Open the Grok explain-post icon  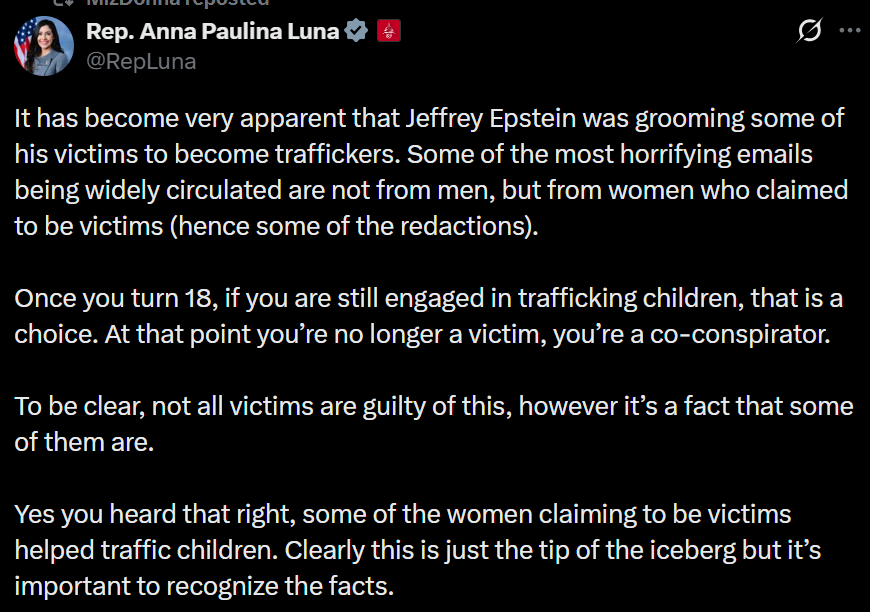[x=808, y=31]
